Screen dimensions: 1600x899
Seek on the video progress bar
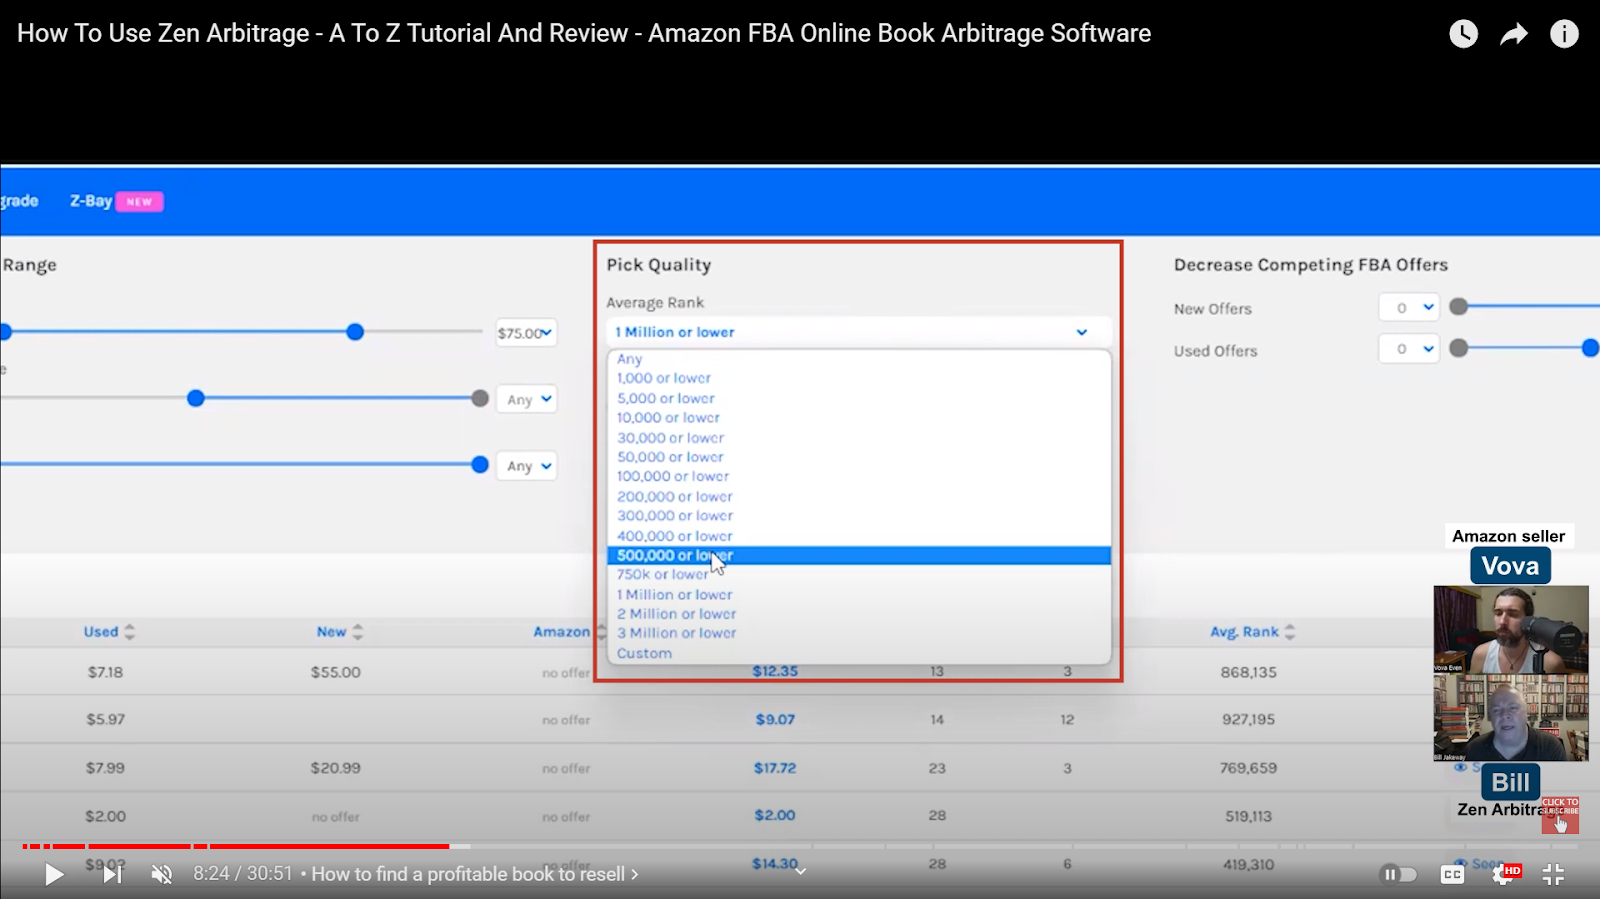800,846
